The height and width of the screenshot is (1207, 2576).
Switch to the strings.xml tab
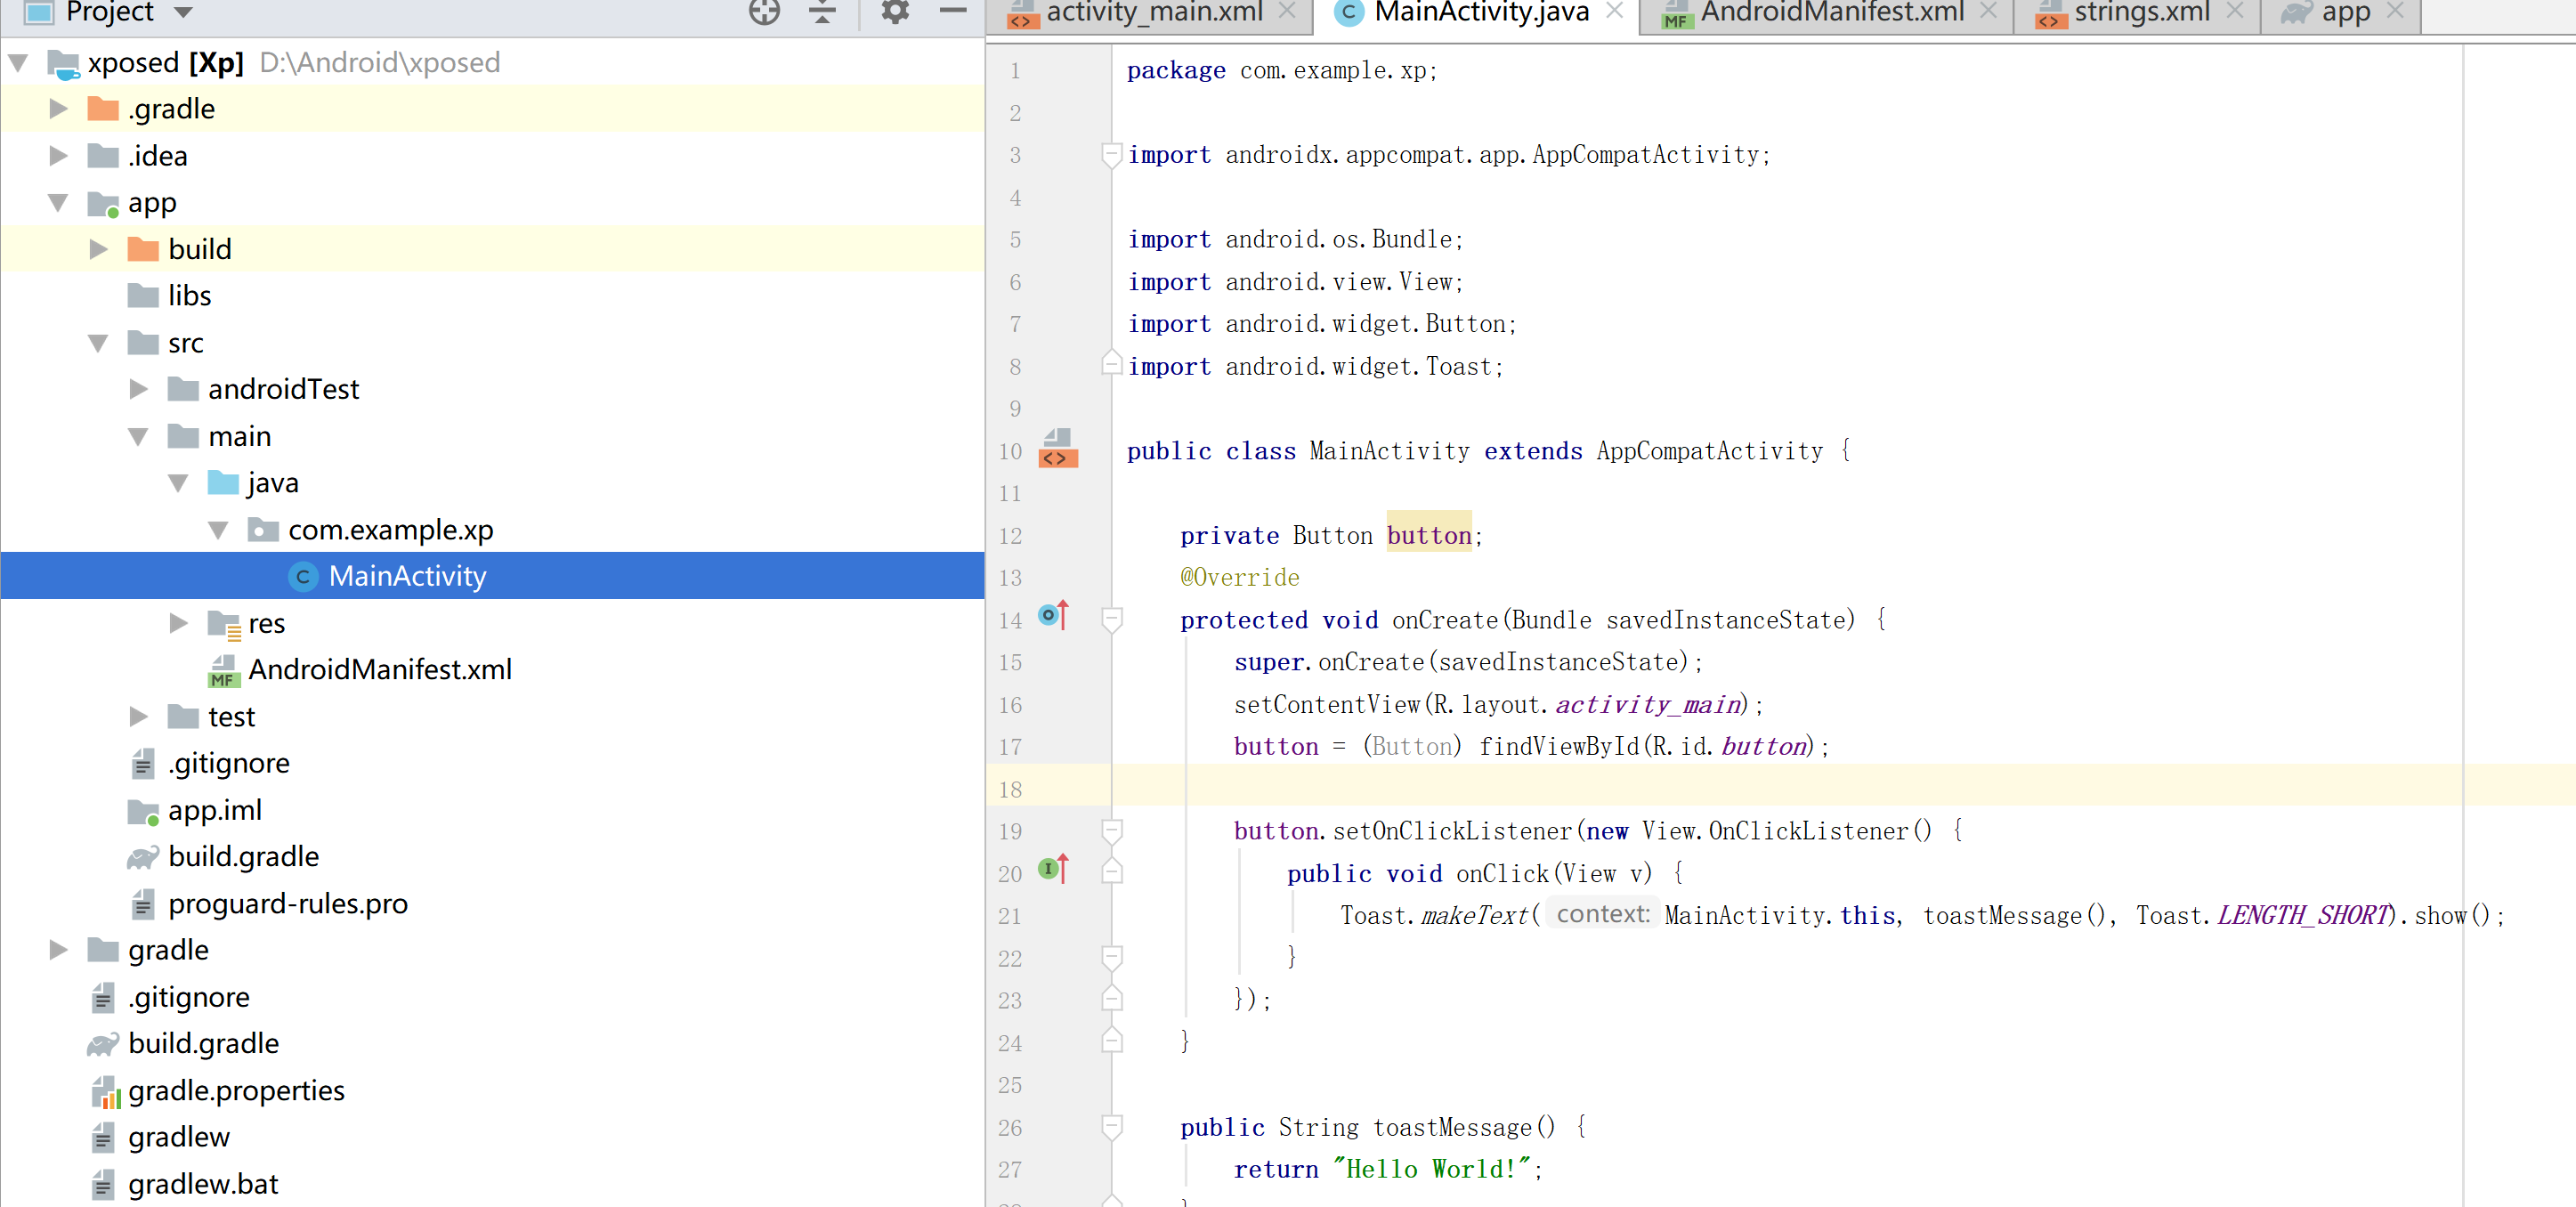tap(2141, 13)
